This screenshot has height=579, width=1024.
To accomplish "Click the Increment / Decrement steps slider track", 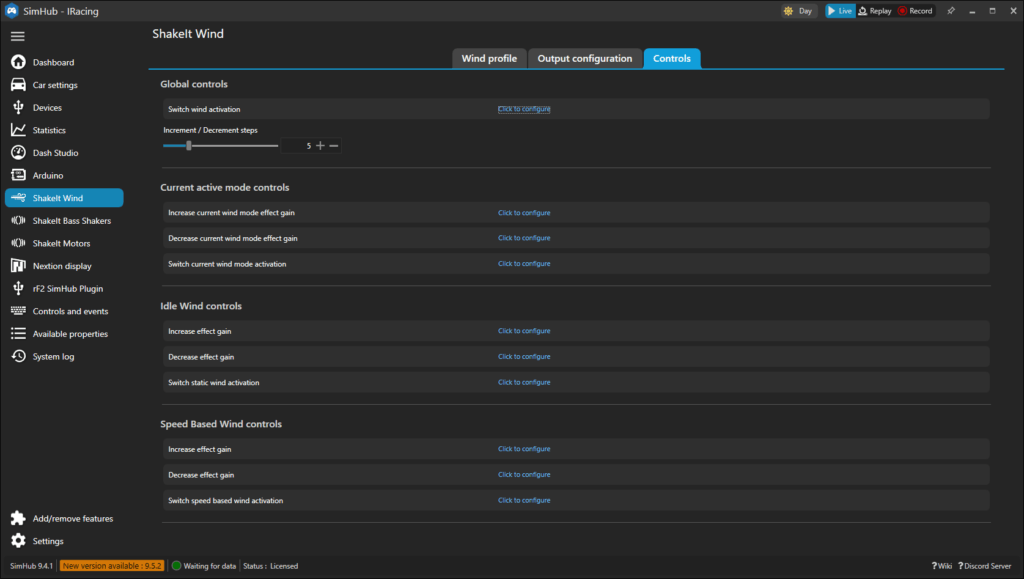I will 221,146.
